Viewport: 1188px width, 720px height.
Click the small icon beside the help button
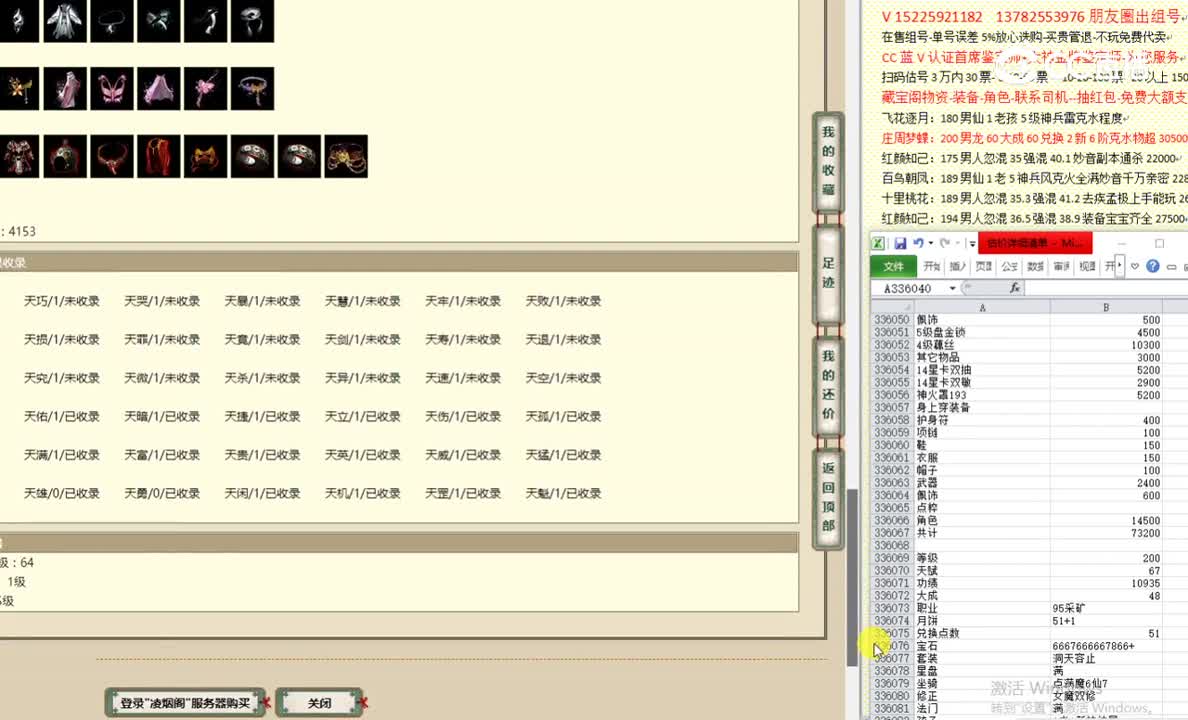click(1171, 266)
